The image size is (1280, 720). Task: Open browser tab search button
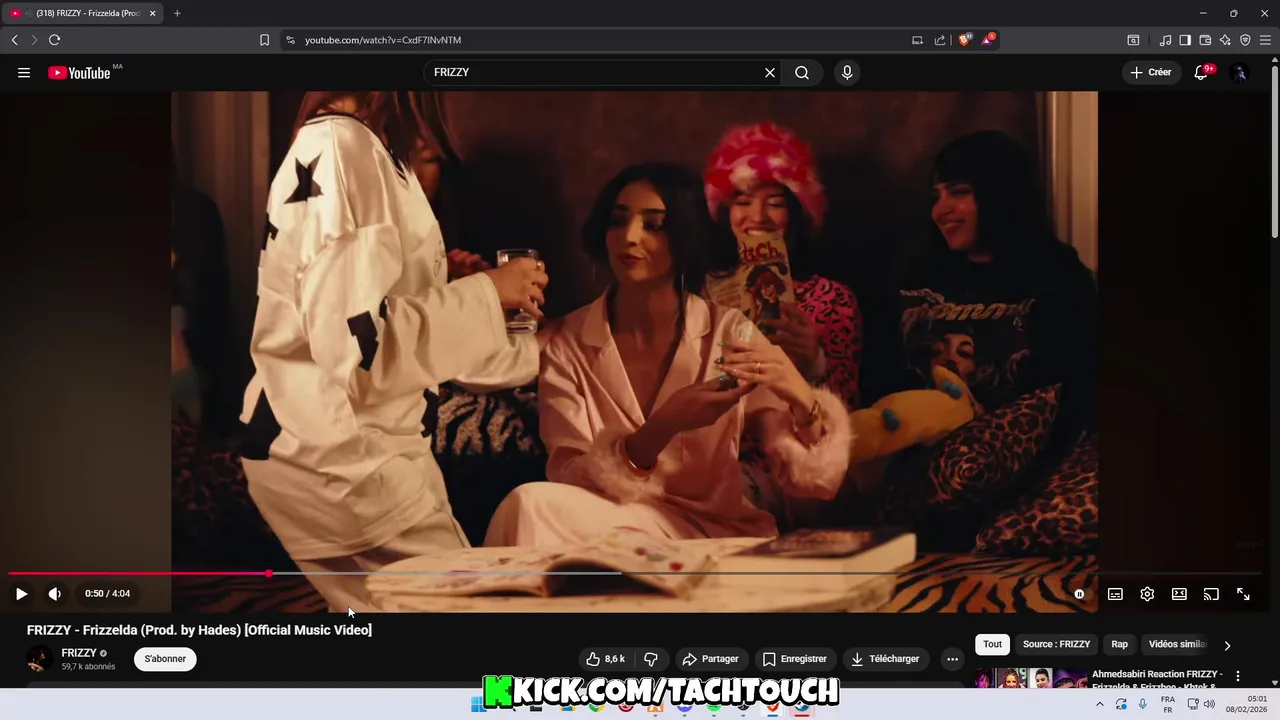point(1133,40)
